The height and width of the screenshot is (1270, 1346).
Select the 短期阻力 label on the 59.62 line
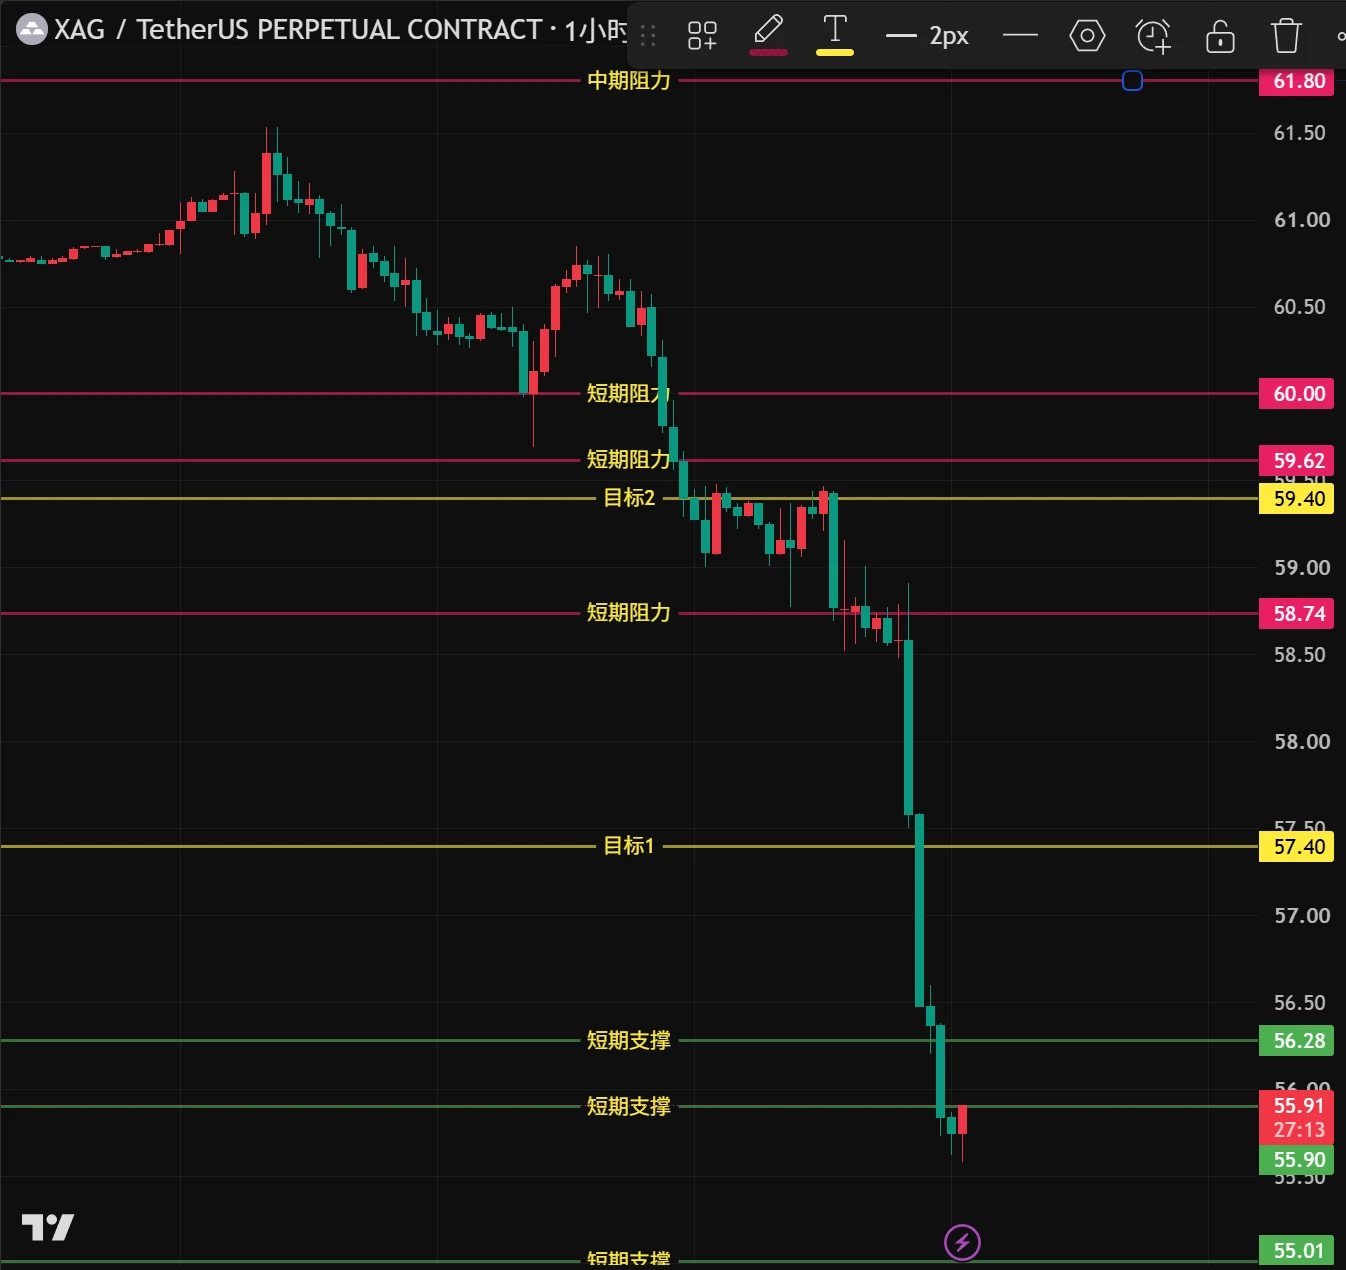point(629,460)
